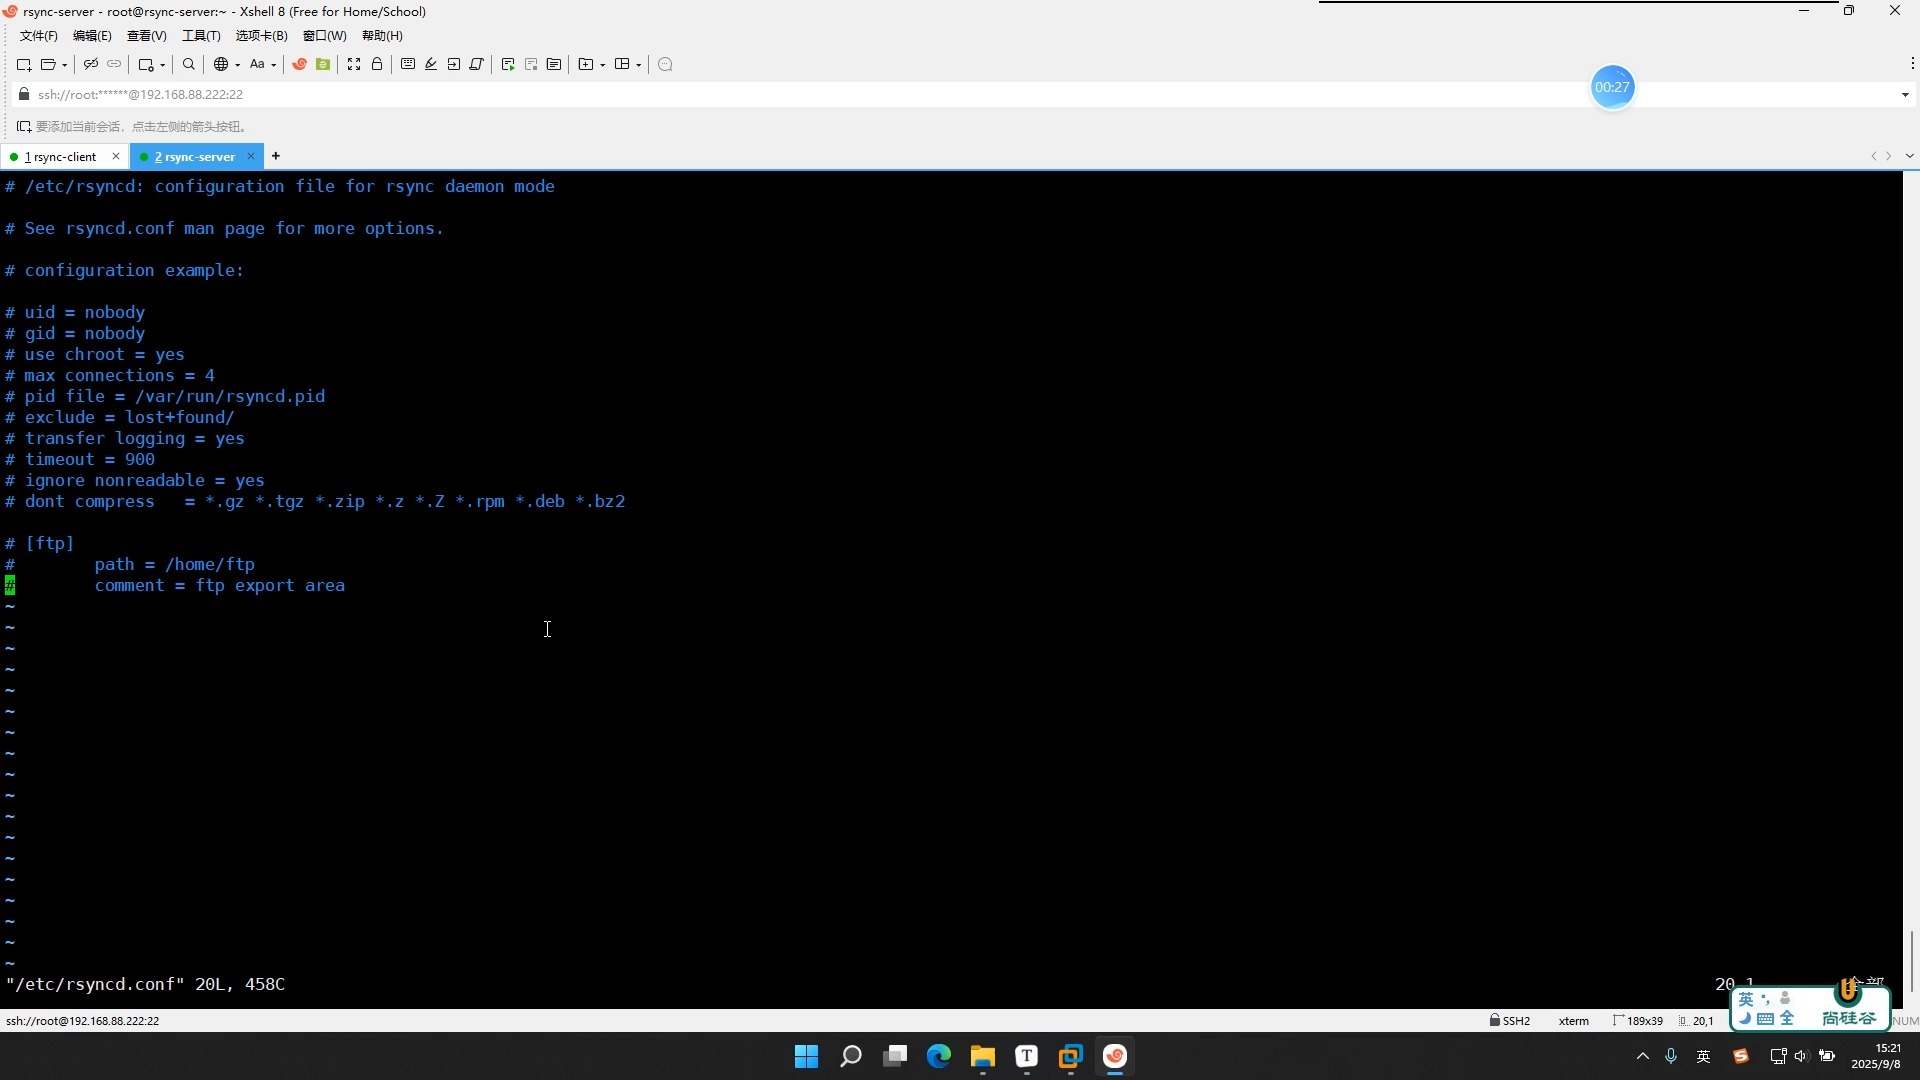
Task: Click the lock screen padlock icon
Action: [377, 65]
